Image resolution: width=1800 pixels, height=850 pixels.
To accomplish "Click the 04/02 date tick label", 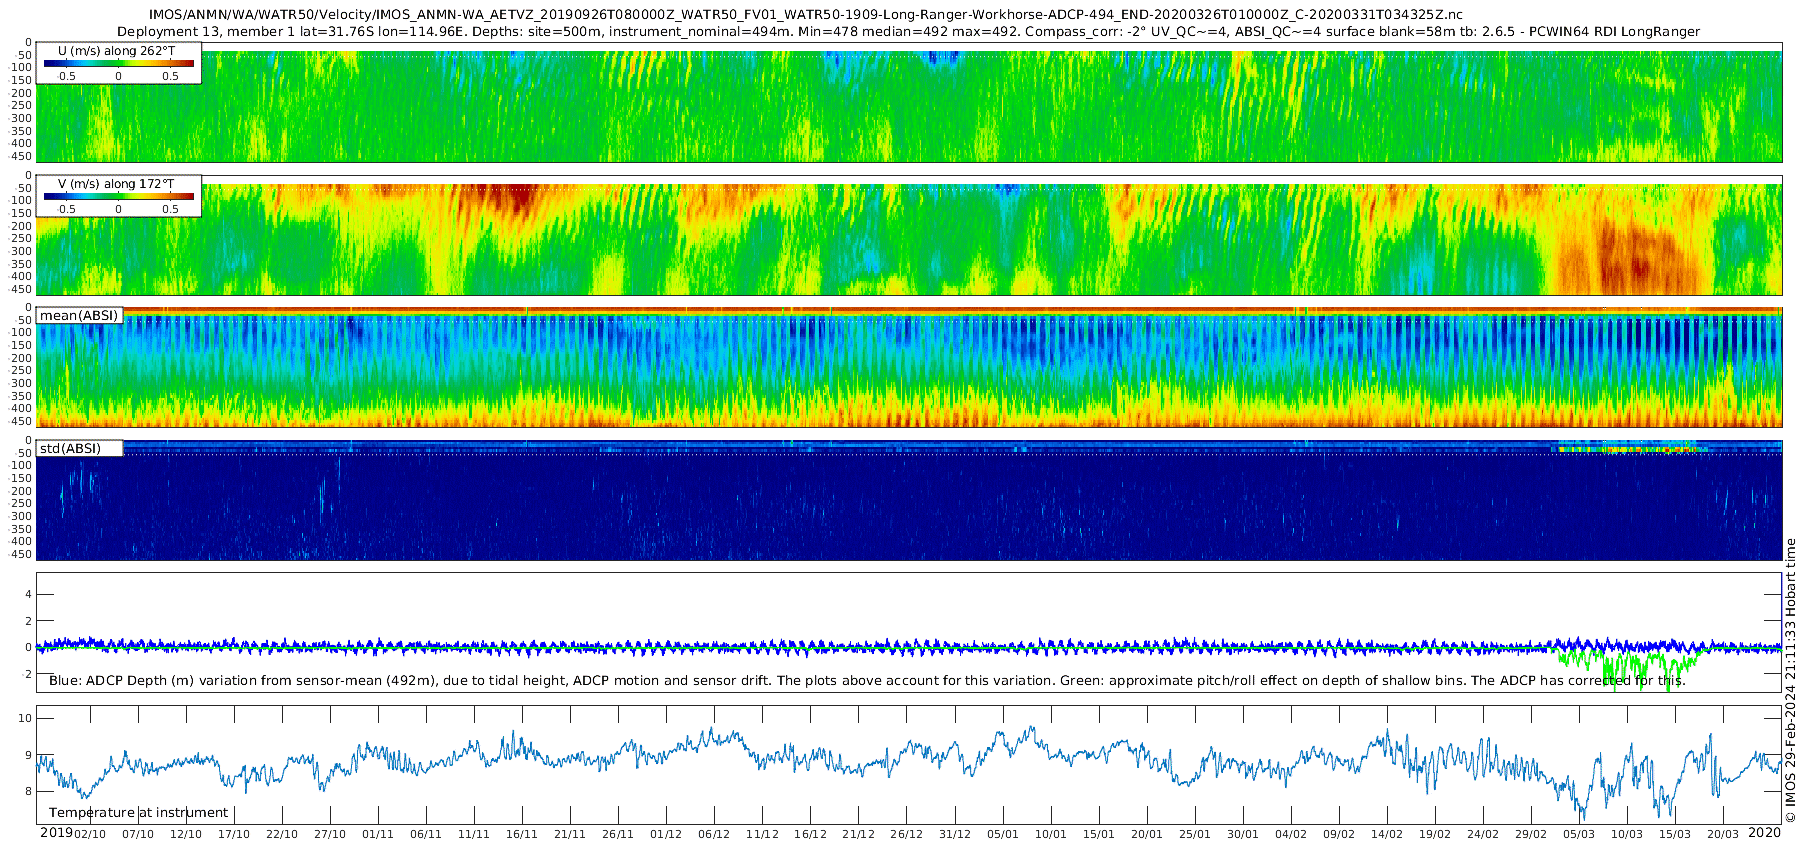I will [1291, 834].
